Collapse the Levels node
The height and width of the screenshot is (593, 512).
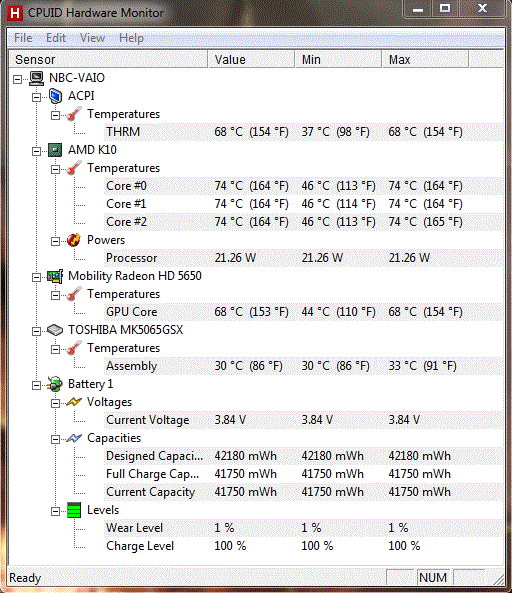coord(55,511)
